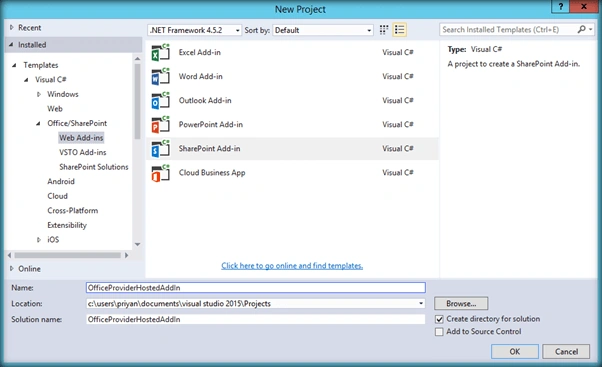Collapse the Office/SharePoint tree node
The height and width of the screenshot is (367, 602).
point(38,124)
